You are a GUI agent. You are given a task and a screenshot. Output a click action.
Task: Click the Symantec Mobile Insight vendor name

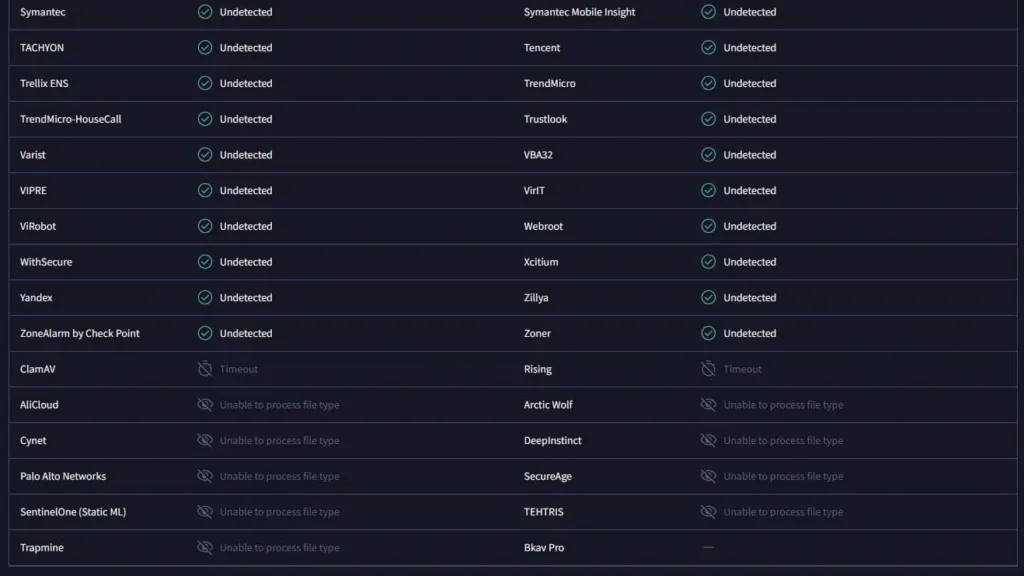pos(579,12)
